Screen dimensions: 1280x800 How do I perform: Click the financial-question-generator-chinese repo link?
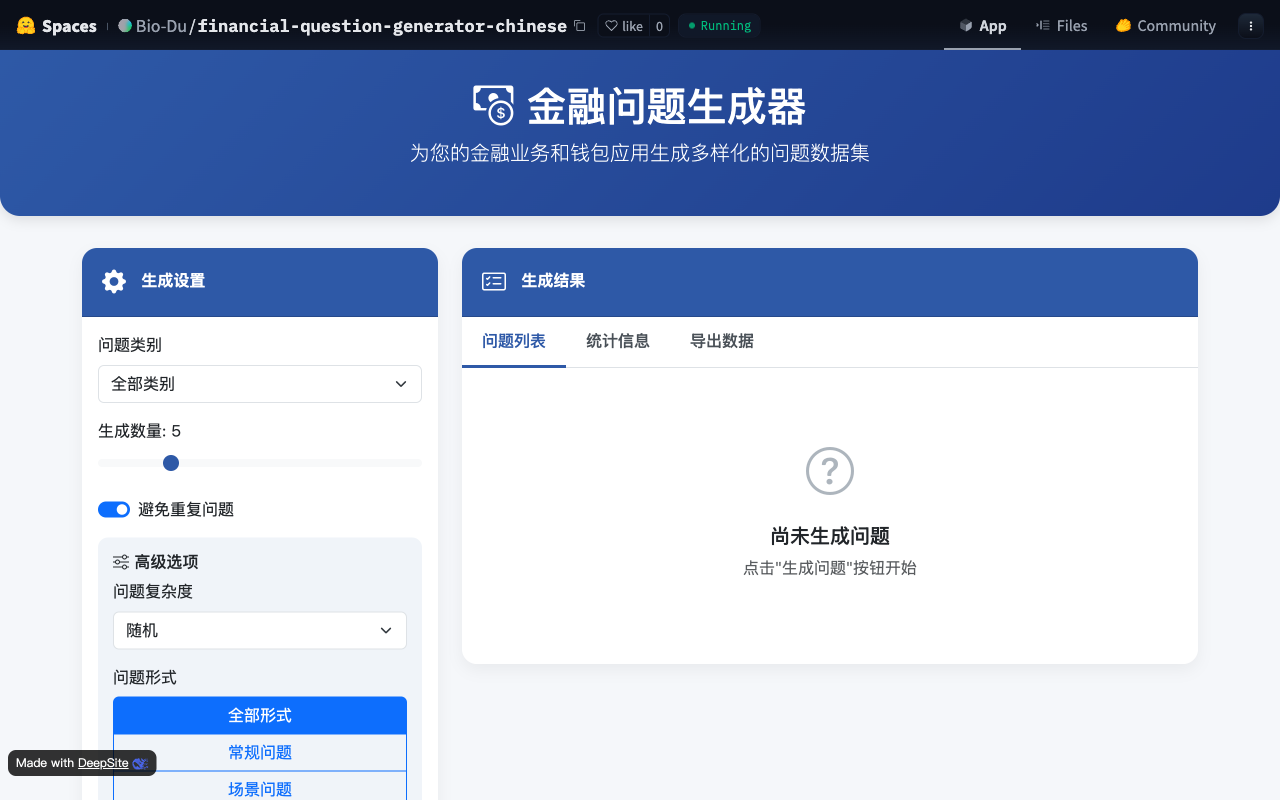382,26
